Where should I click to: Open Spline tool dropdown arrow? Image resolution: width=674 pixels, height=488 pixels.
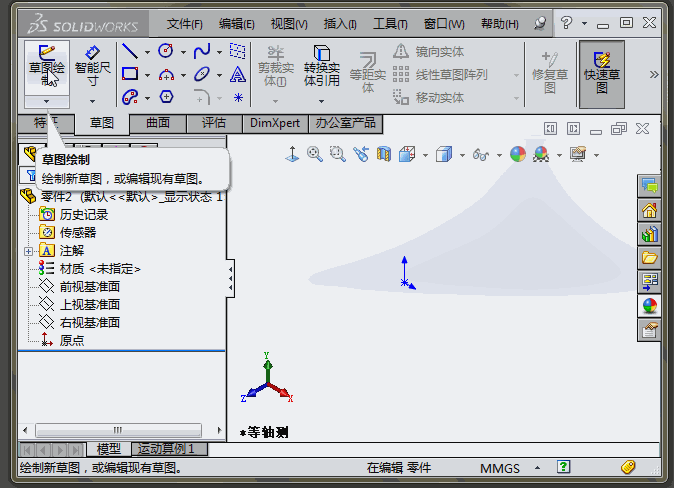220,52
